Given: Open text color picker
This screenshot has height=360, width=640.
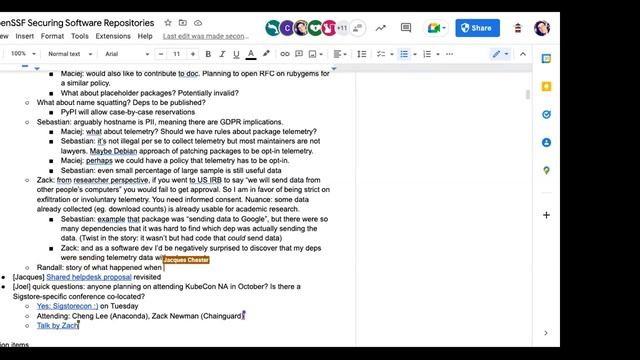Looking at the screenshot, I should [x=251, y=54].
